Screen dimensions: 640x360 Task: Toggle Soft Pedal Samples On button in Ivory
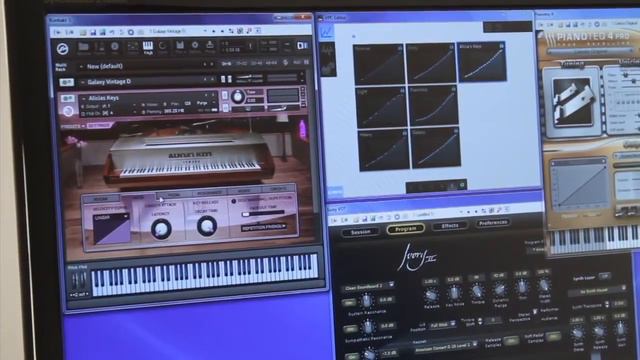[x=553, y=336]
